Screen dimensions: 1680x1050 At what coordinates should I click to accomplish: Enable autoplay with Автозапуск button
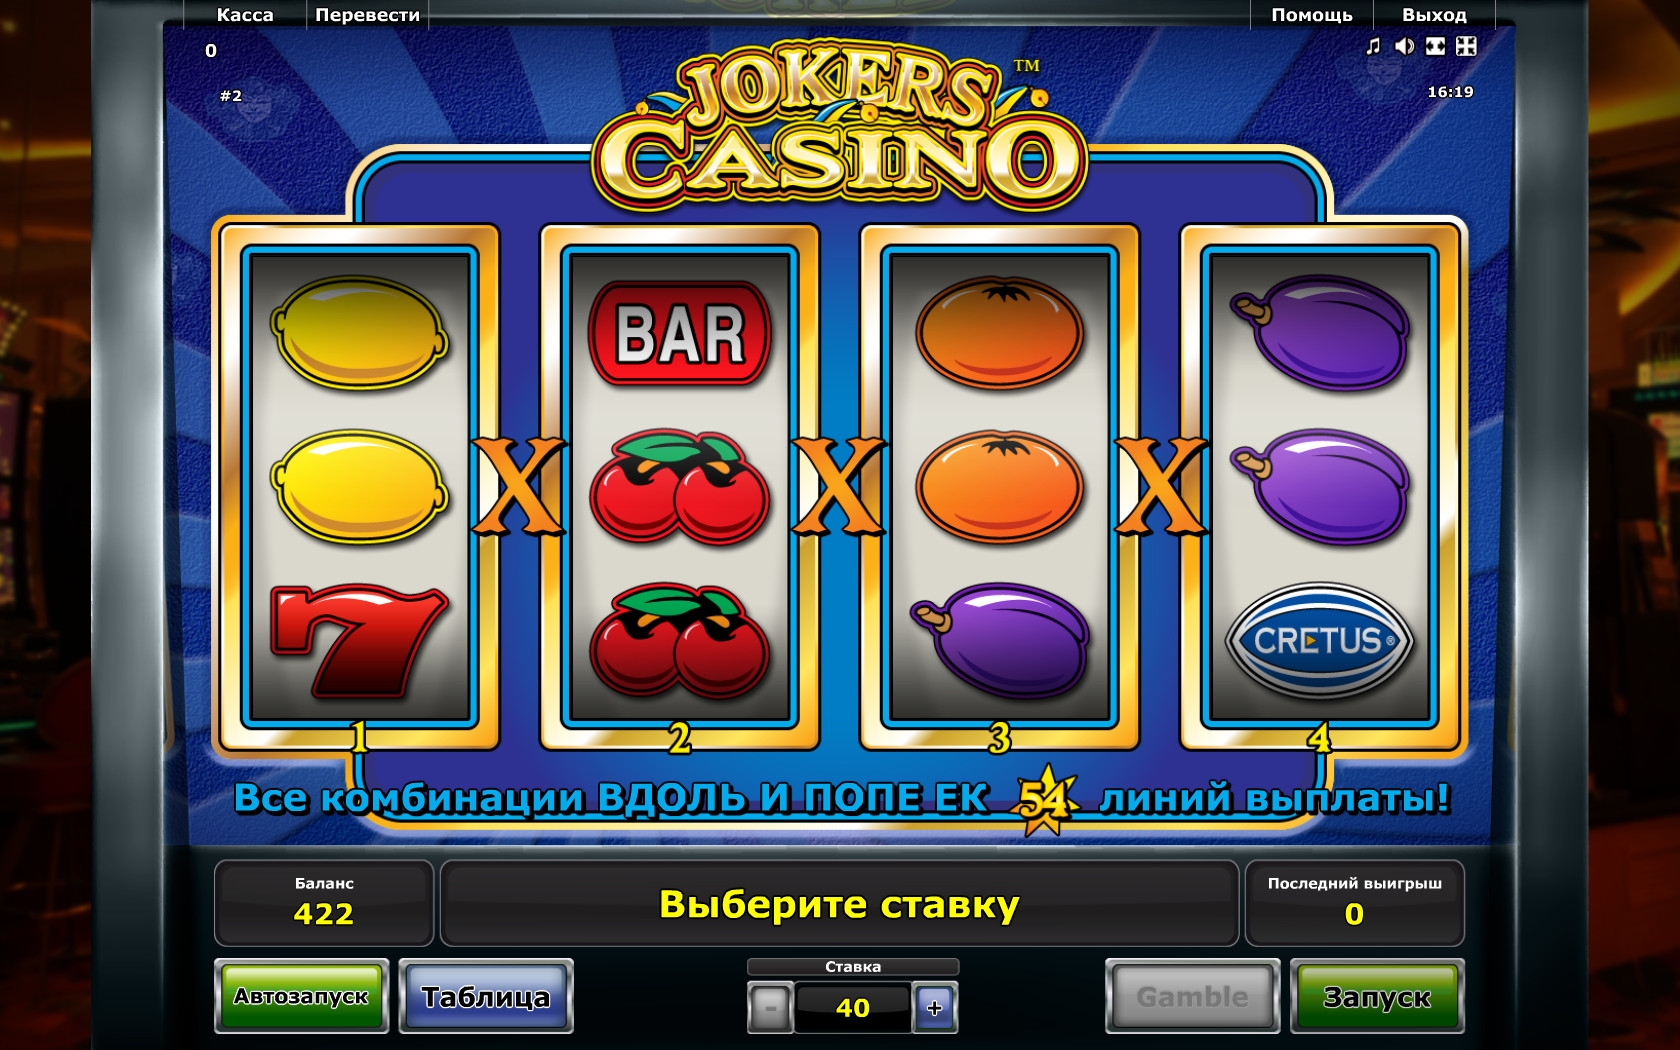click(301, 997)
